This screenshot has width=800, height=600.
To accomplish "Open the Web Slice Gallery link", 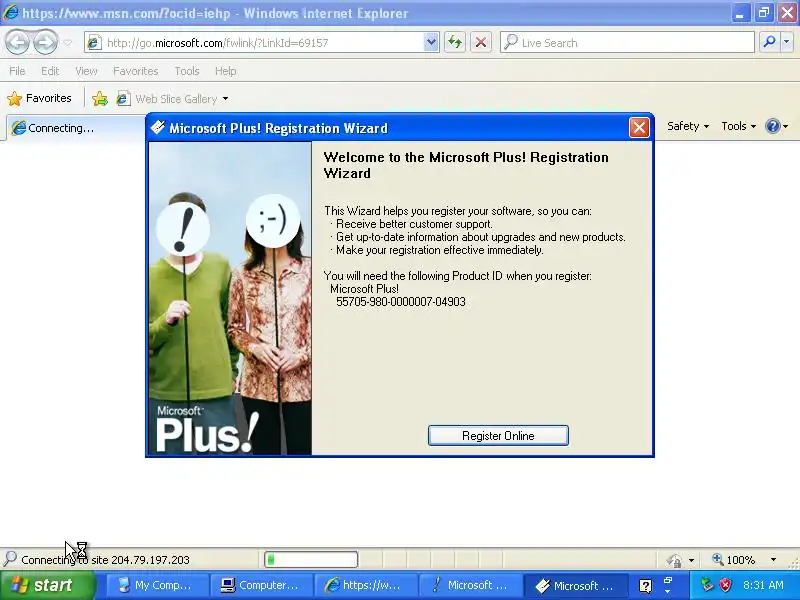I will (x=167, y=98).
